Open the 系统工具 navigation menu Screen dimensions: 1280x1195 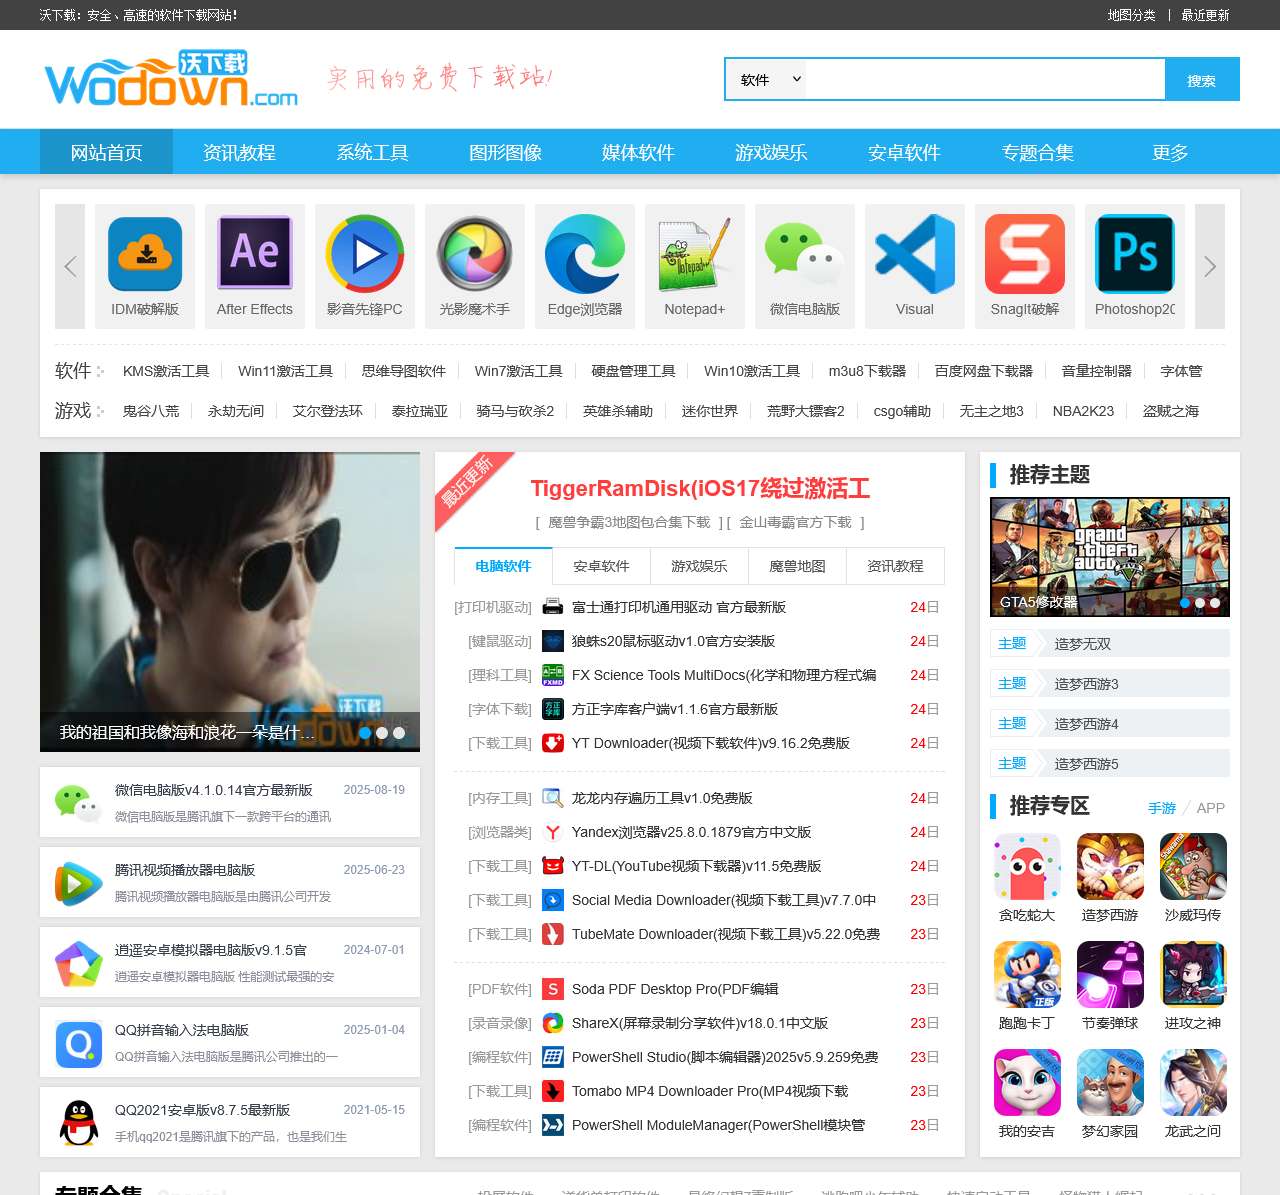click(371, 152)
